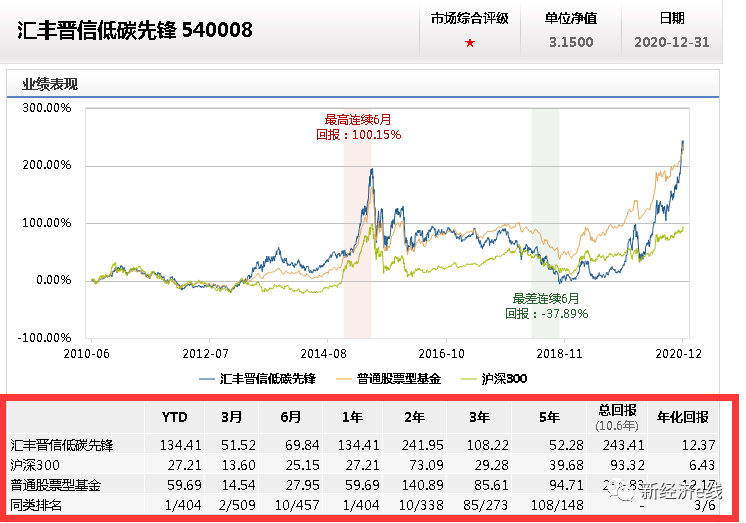Click the 沪深300 3月 value 13.60
746x523 pixels.
[x=238, y=465]
